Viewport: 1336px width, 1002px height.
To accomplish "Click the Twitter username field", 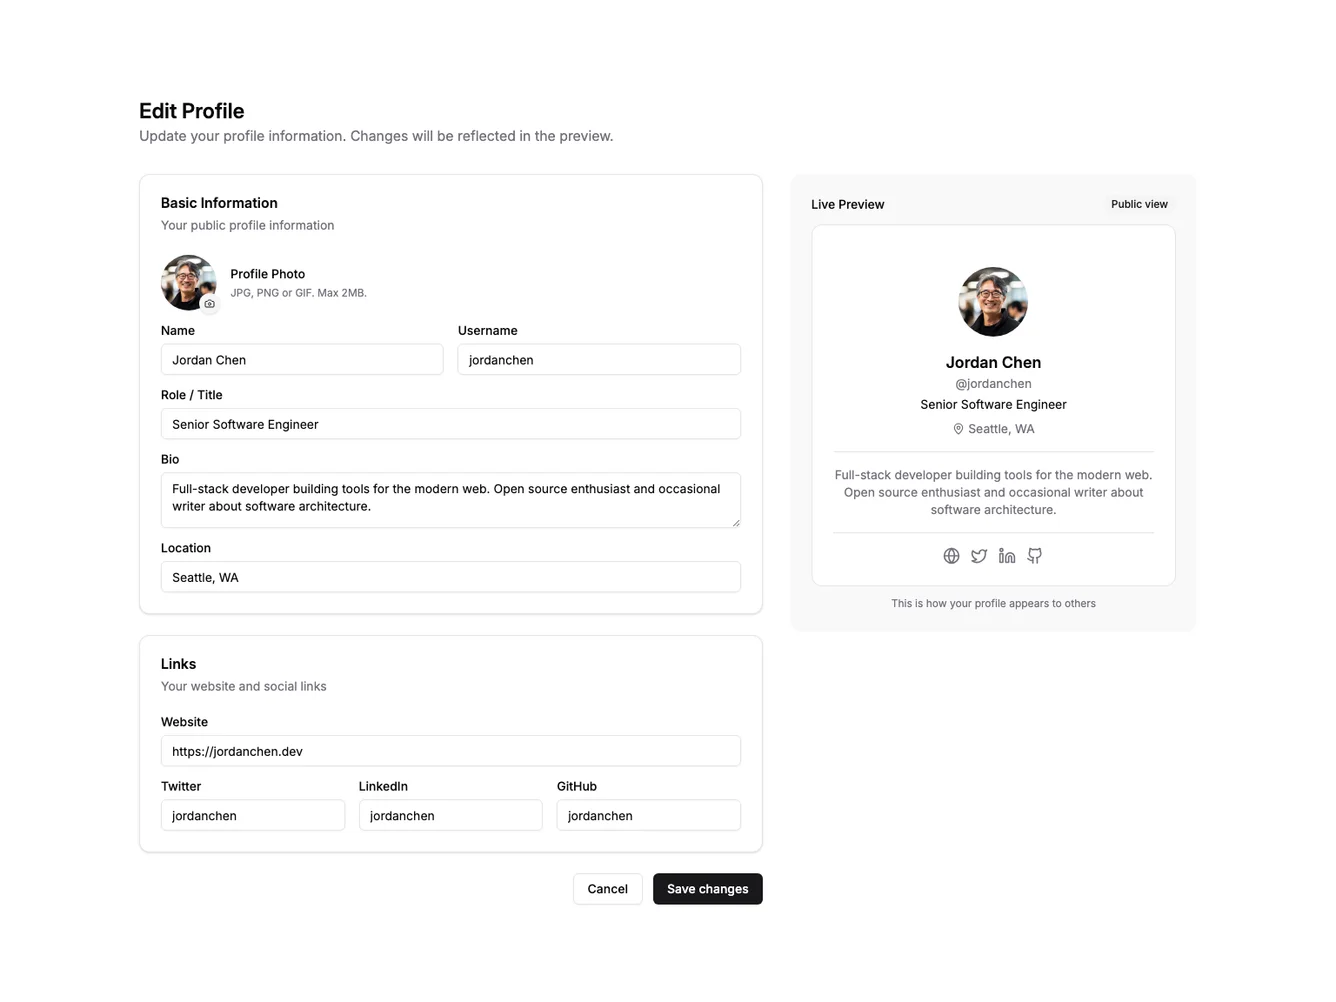I will tap(253, 815).
